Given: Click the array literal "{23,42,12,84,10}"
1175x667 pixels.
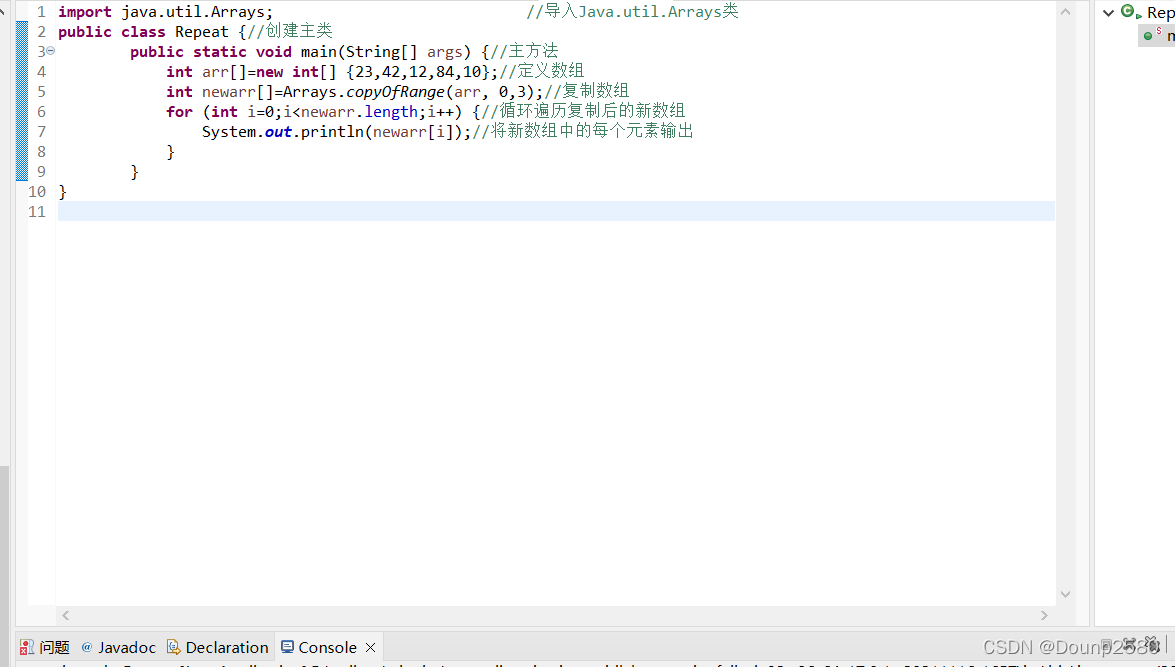Looking at the screenshot, I should (417, 72).
